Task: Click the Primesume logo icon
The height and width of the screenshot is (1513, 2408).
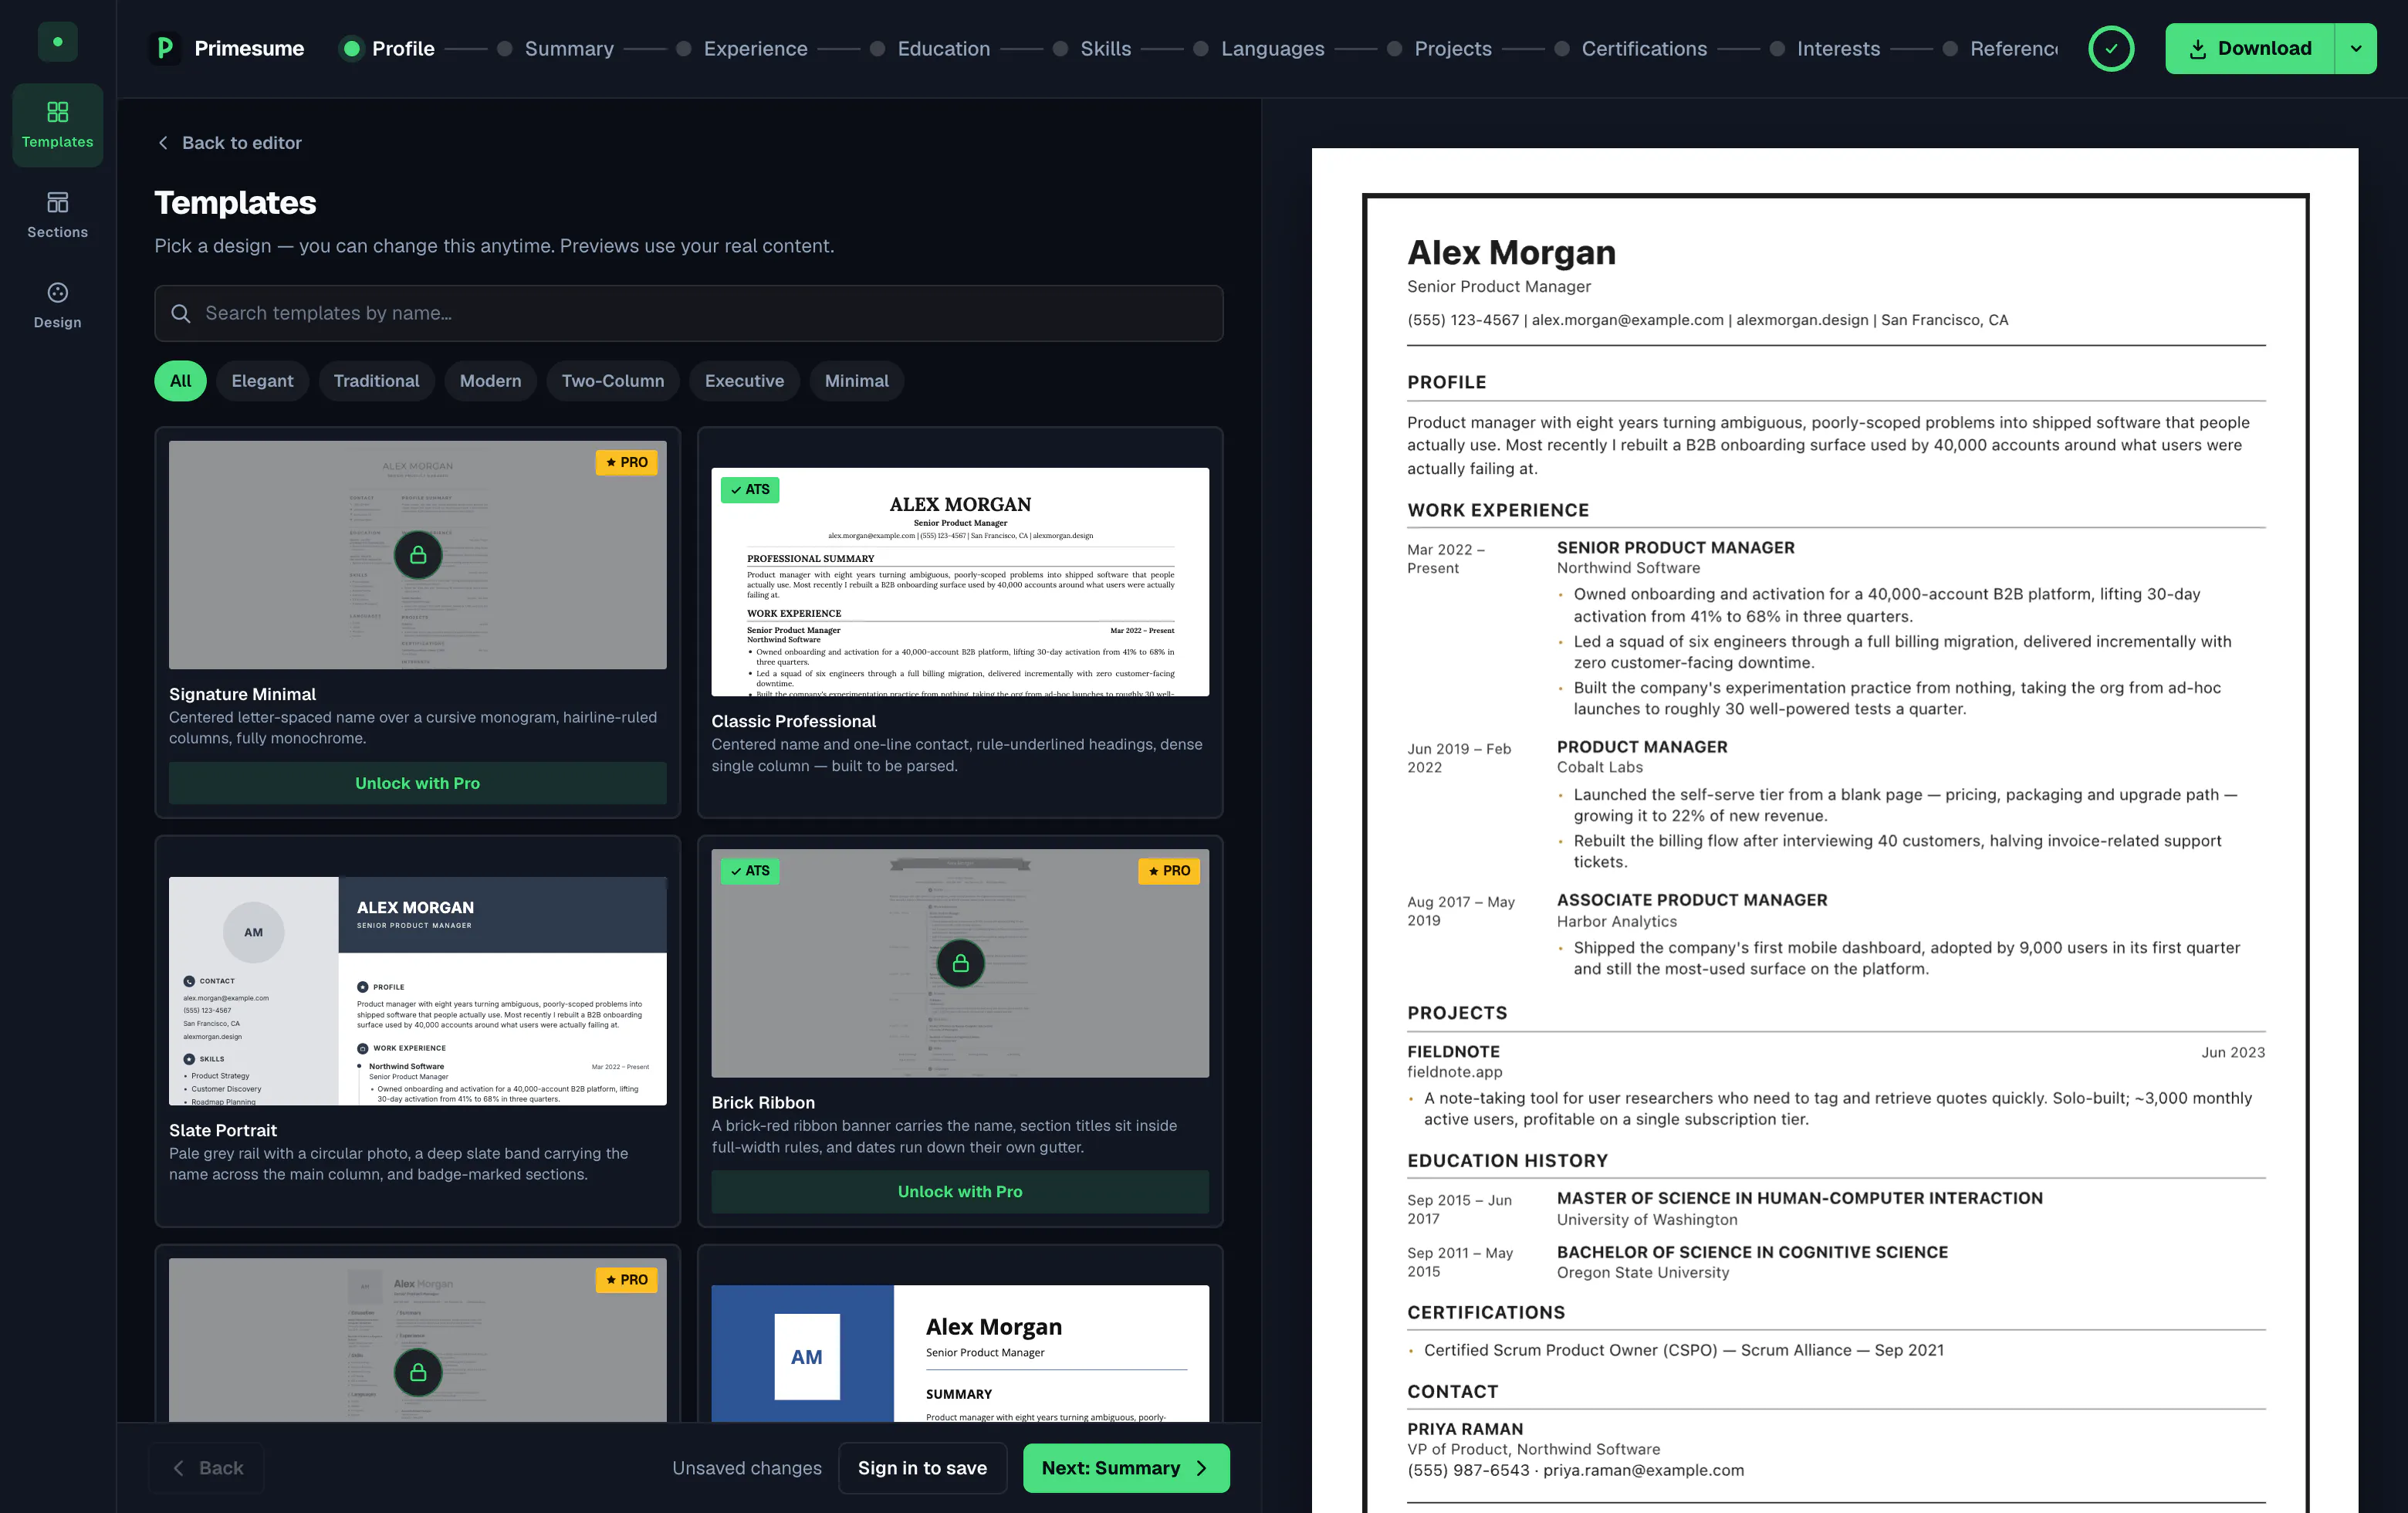Action: pos(166,48)
